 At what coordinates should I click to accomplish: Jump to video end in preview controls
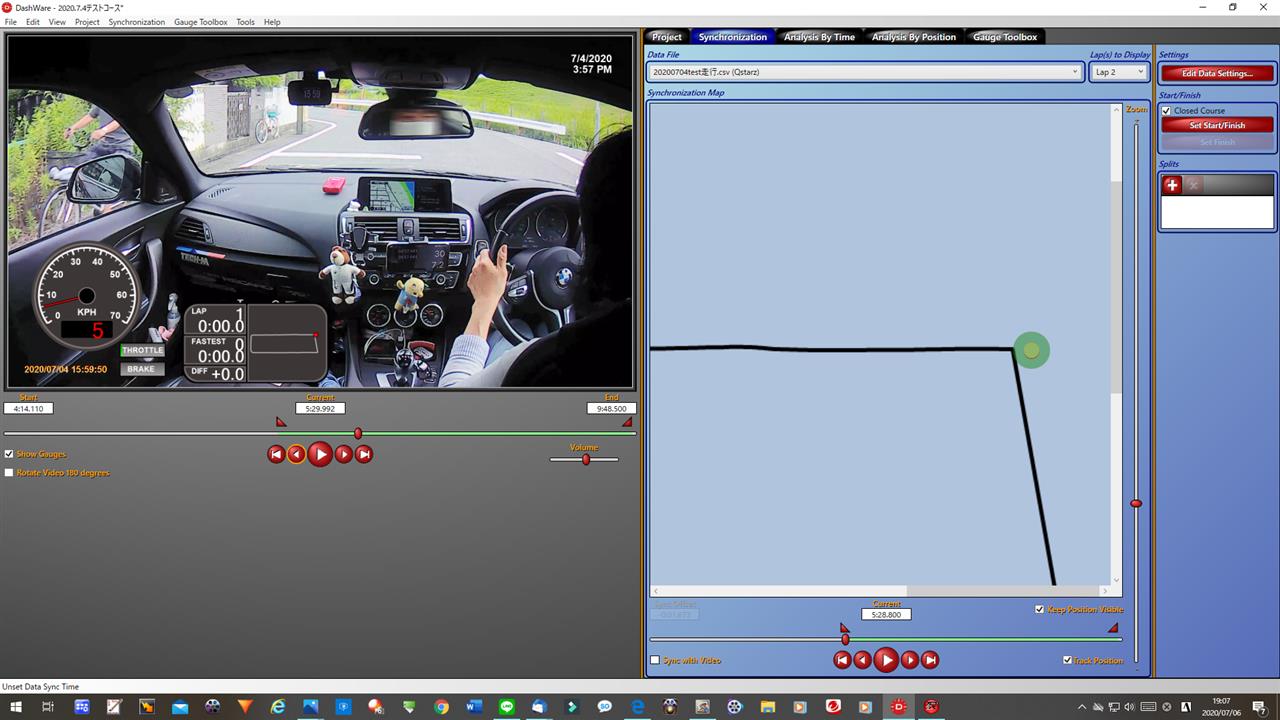click(x=364, y=454)
